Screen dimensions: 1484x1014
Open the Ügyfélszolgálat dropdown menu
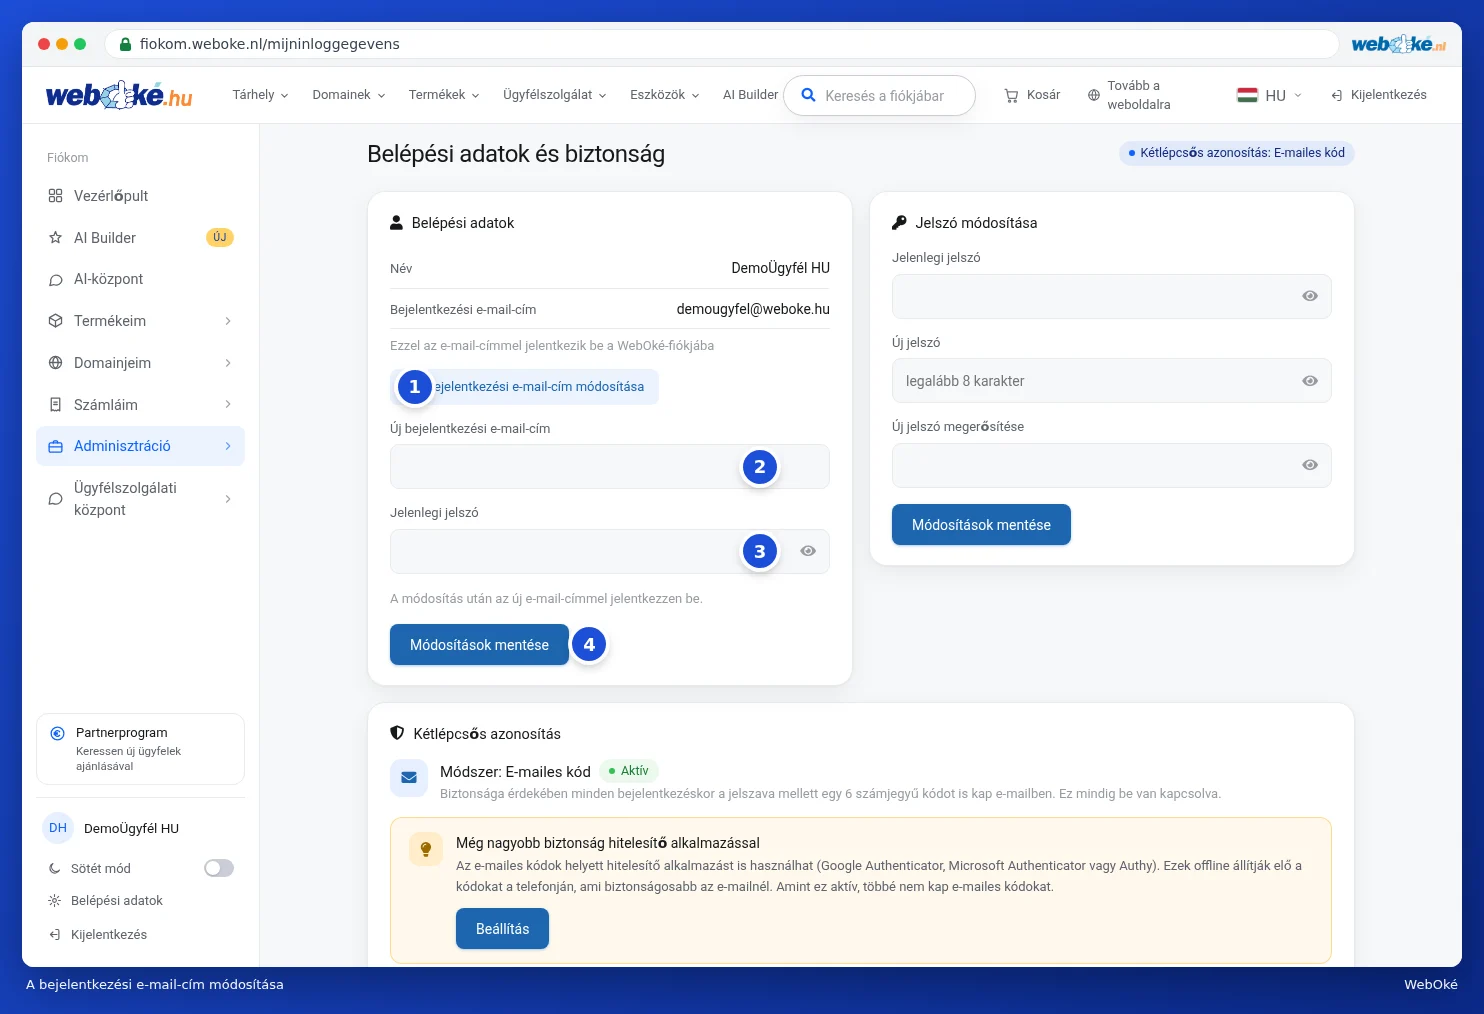pyautogui.click(x=555, y=95)
